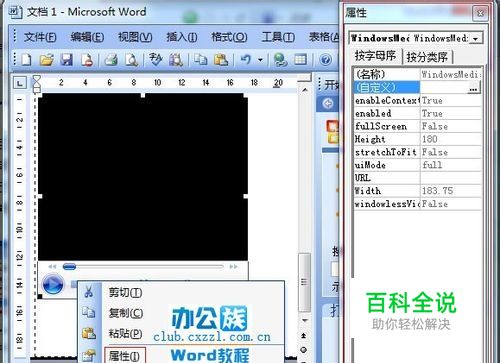Open the 插入(I) menu
The image size is (500, 363).
pos(182,37)
